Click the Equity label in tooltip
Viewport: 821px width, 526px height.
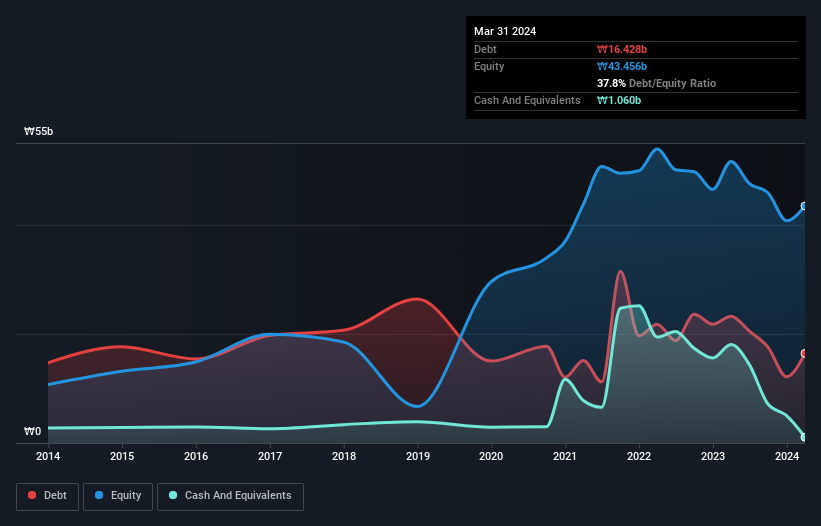489,66
